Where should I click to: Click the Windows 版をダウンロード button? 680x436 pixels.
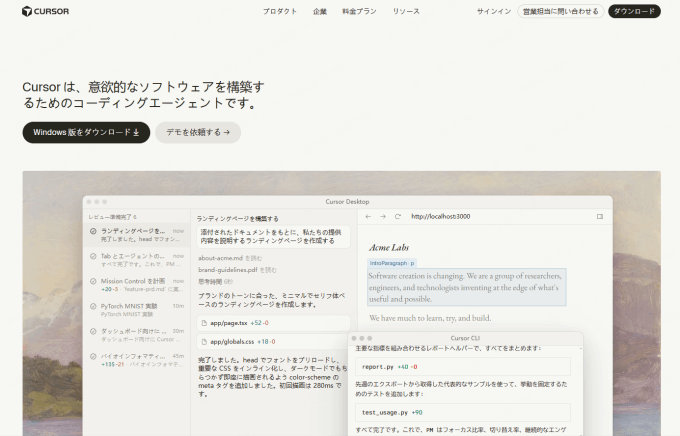click(x=86, y=132)
